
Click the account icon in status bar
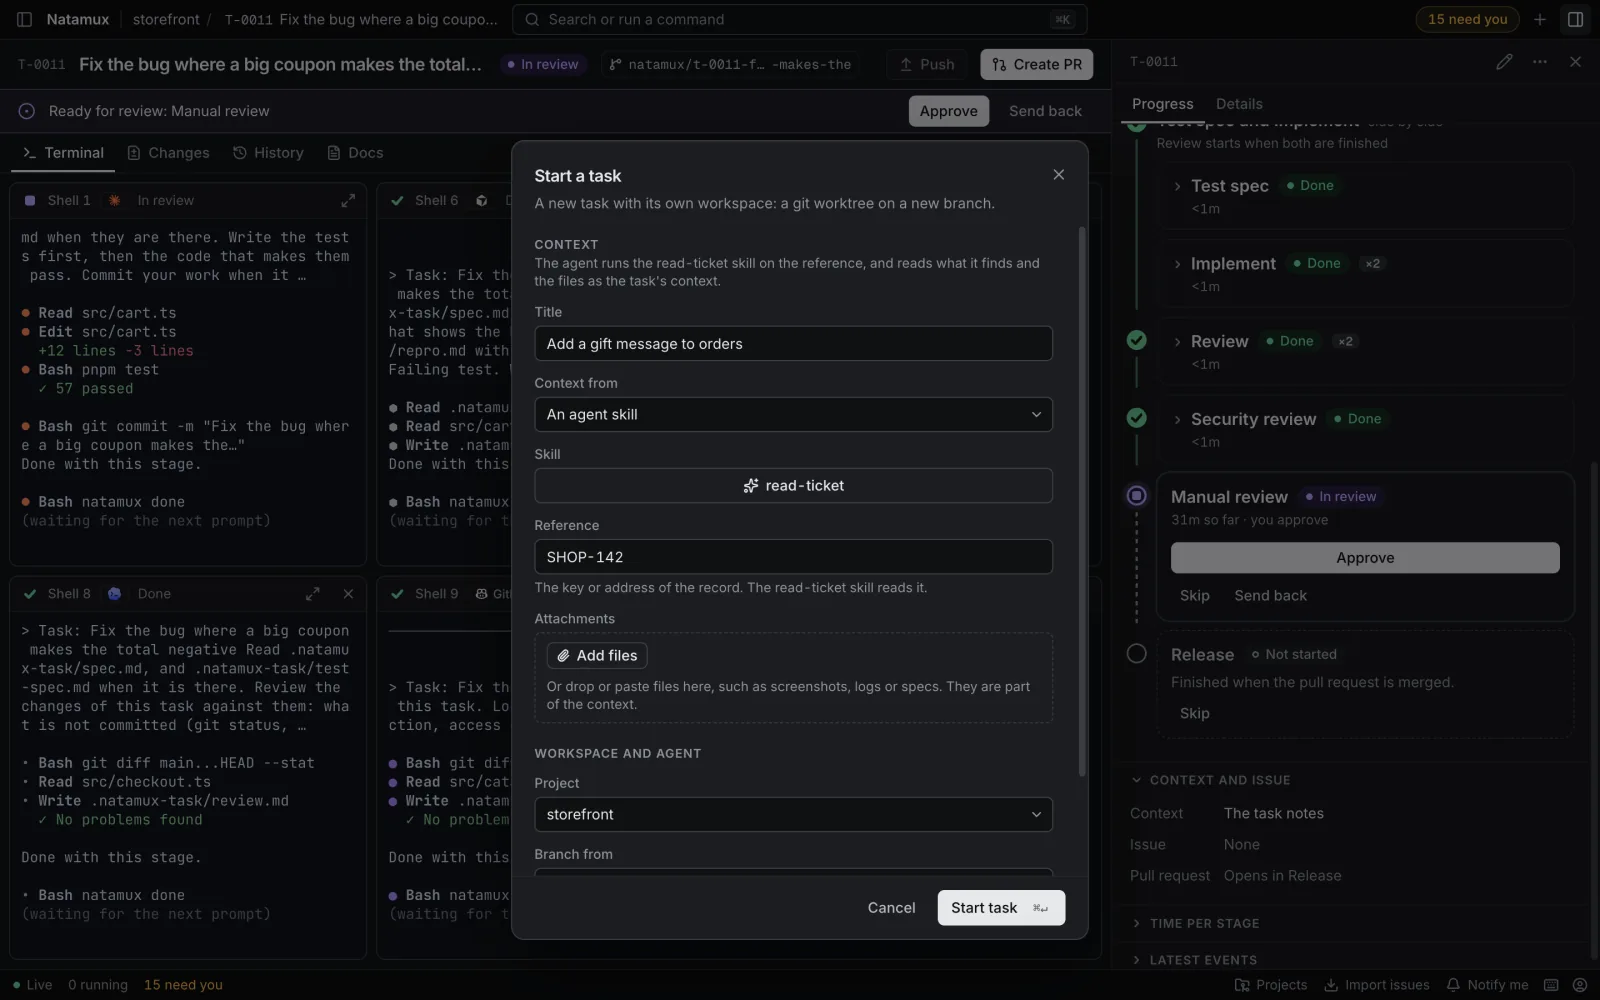point(1579,985)
